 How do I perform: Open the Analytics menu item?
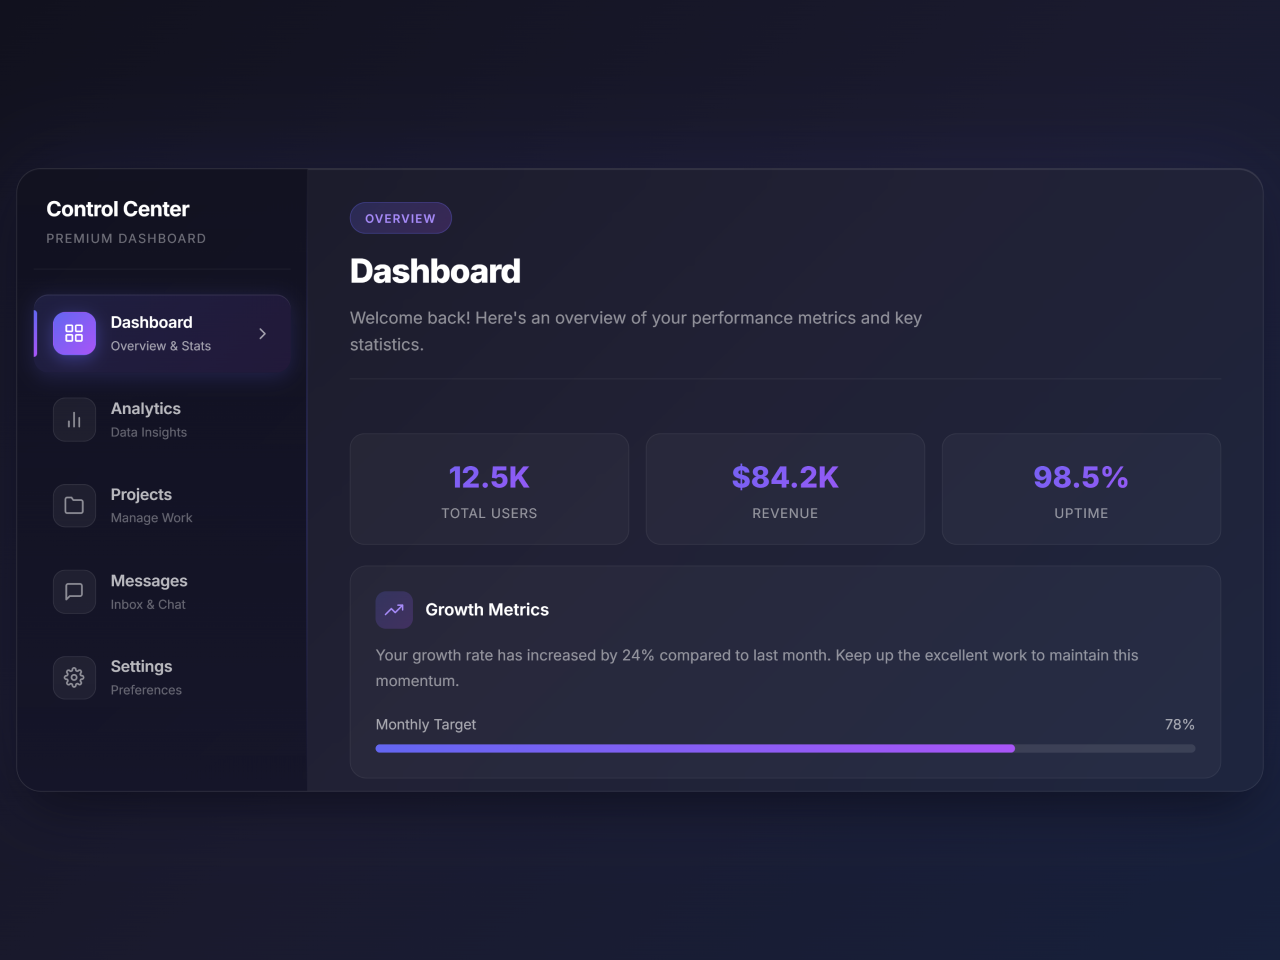tap(146, 409)
